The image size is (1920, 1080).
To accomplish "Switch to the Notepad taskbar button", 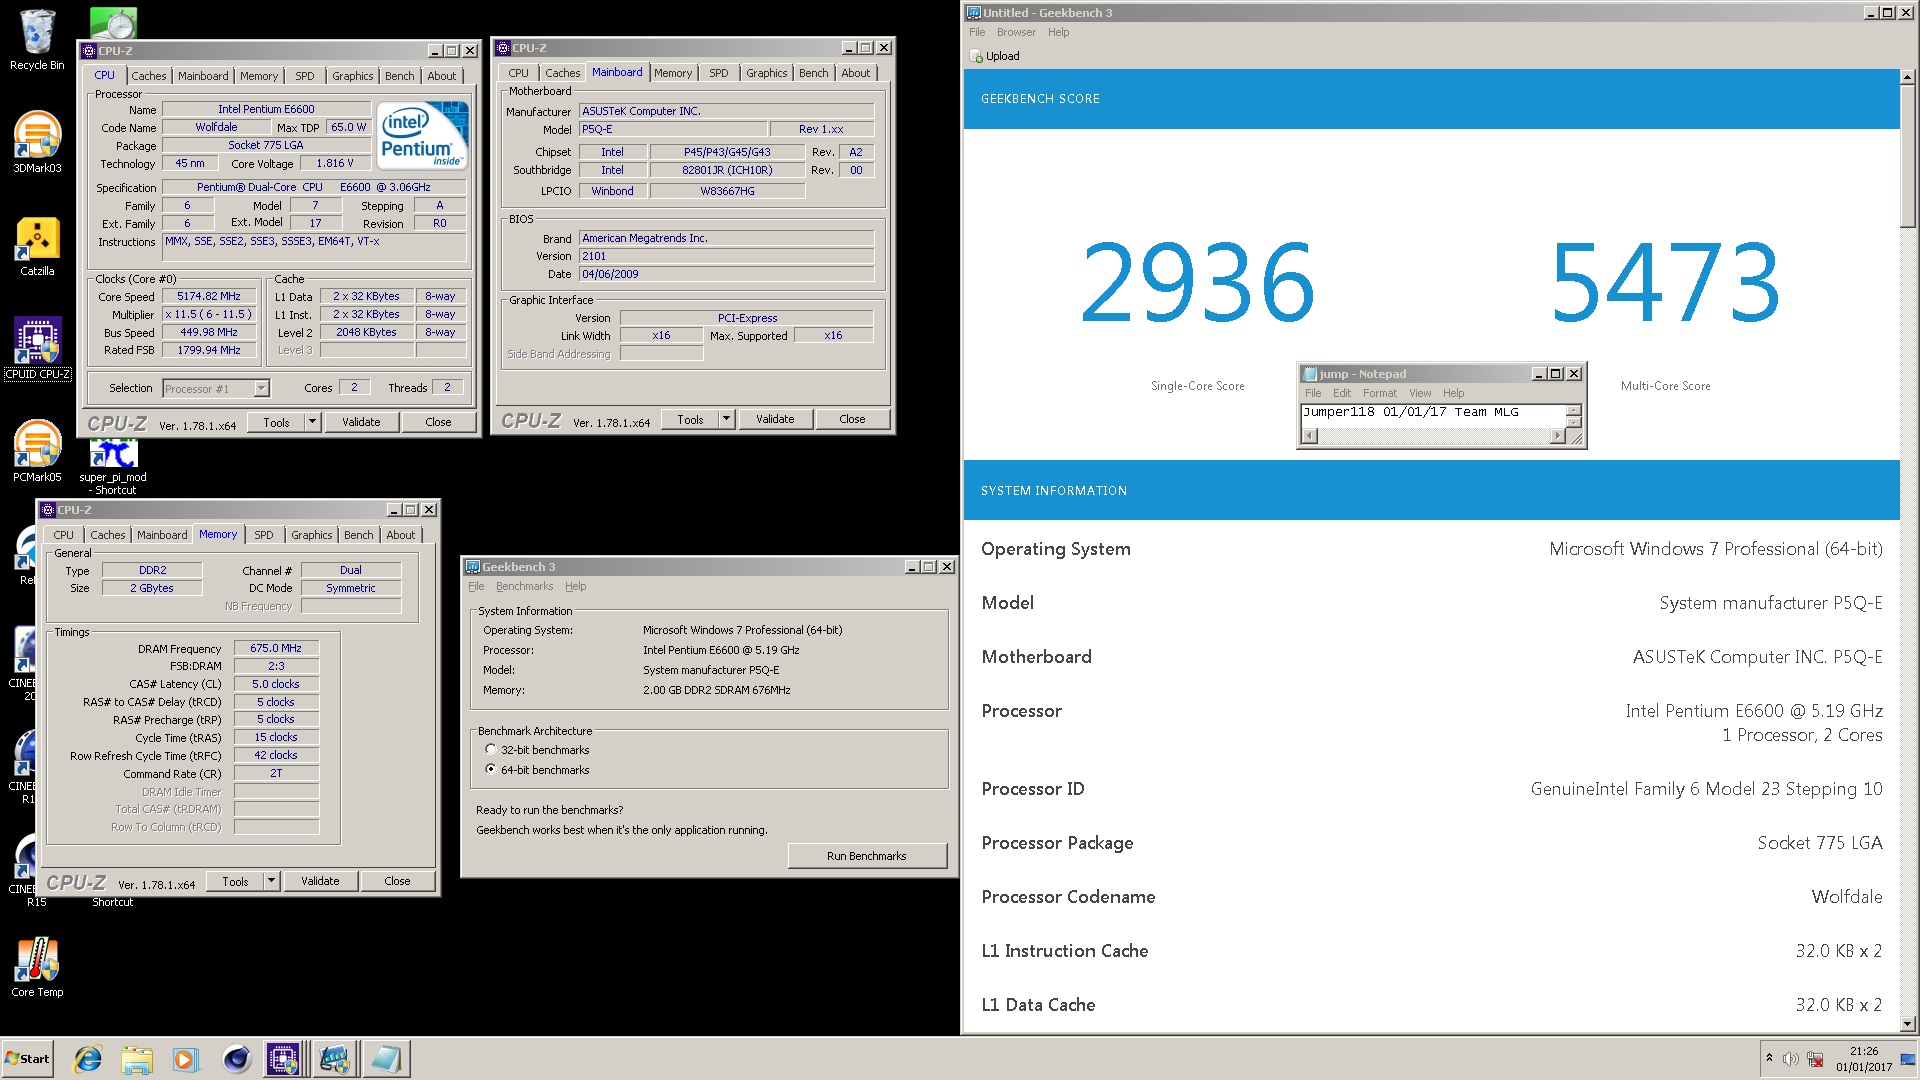I will pos(385,1059).
